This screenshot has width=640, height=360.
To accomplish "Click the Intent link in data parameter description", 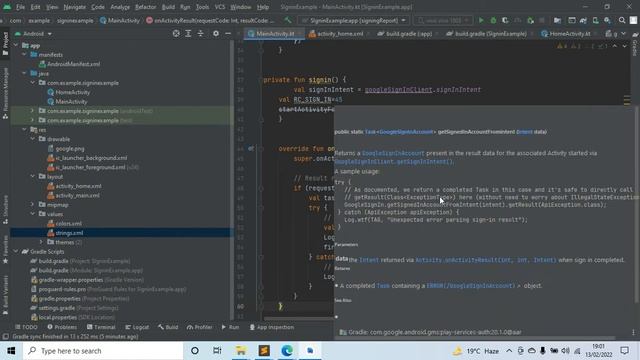I will pyautogui.click(x=369, y=260).
